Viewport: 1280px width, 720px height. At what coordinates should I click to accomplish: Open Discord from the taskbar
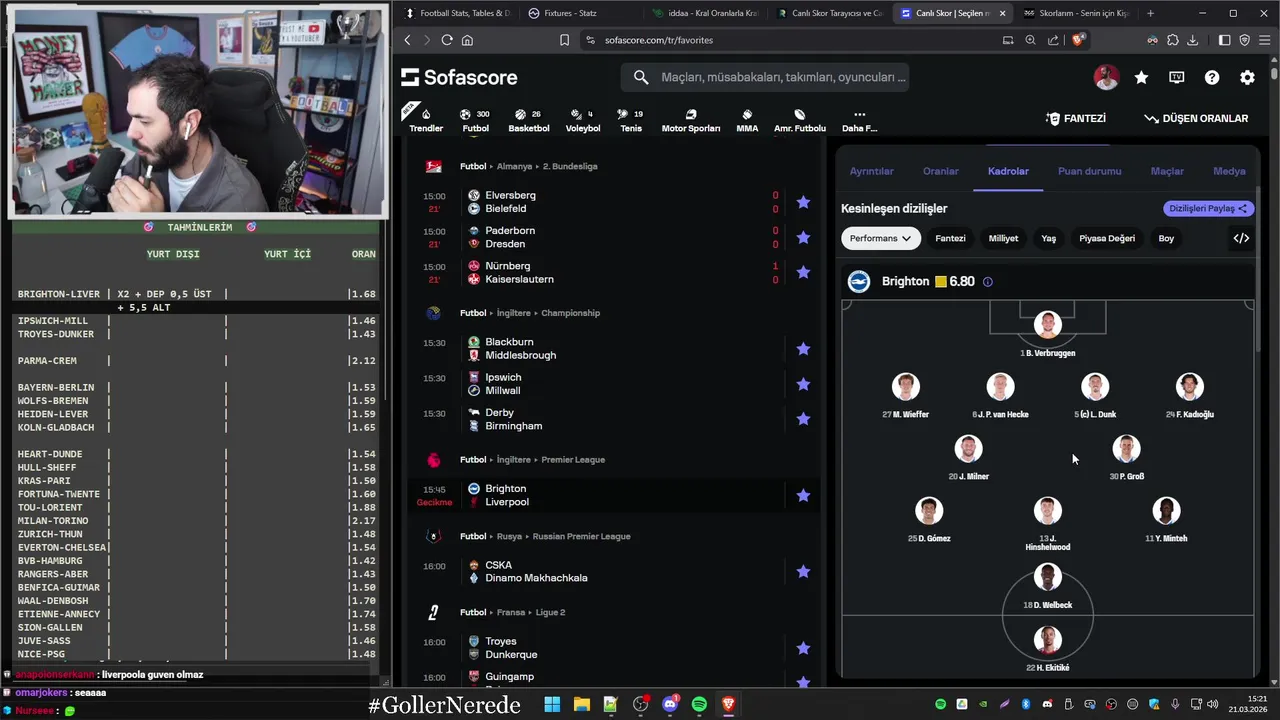point(670,705)
